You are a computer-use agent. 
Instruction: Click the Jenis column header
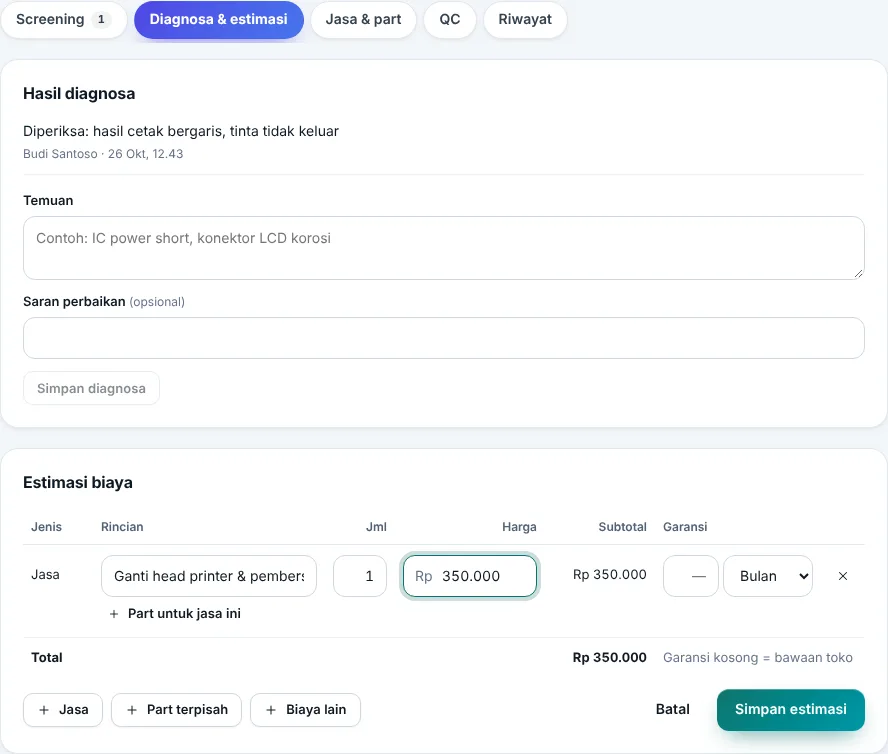tap(46, 527)
